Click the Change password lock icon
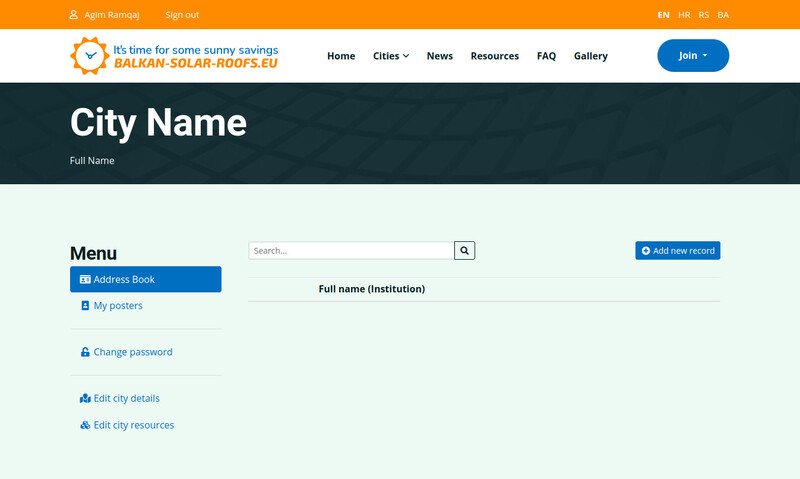The height and width of the screenshot is (479, 800). click(85, 352)
